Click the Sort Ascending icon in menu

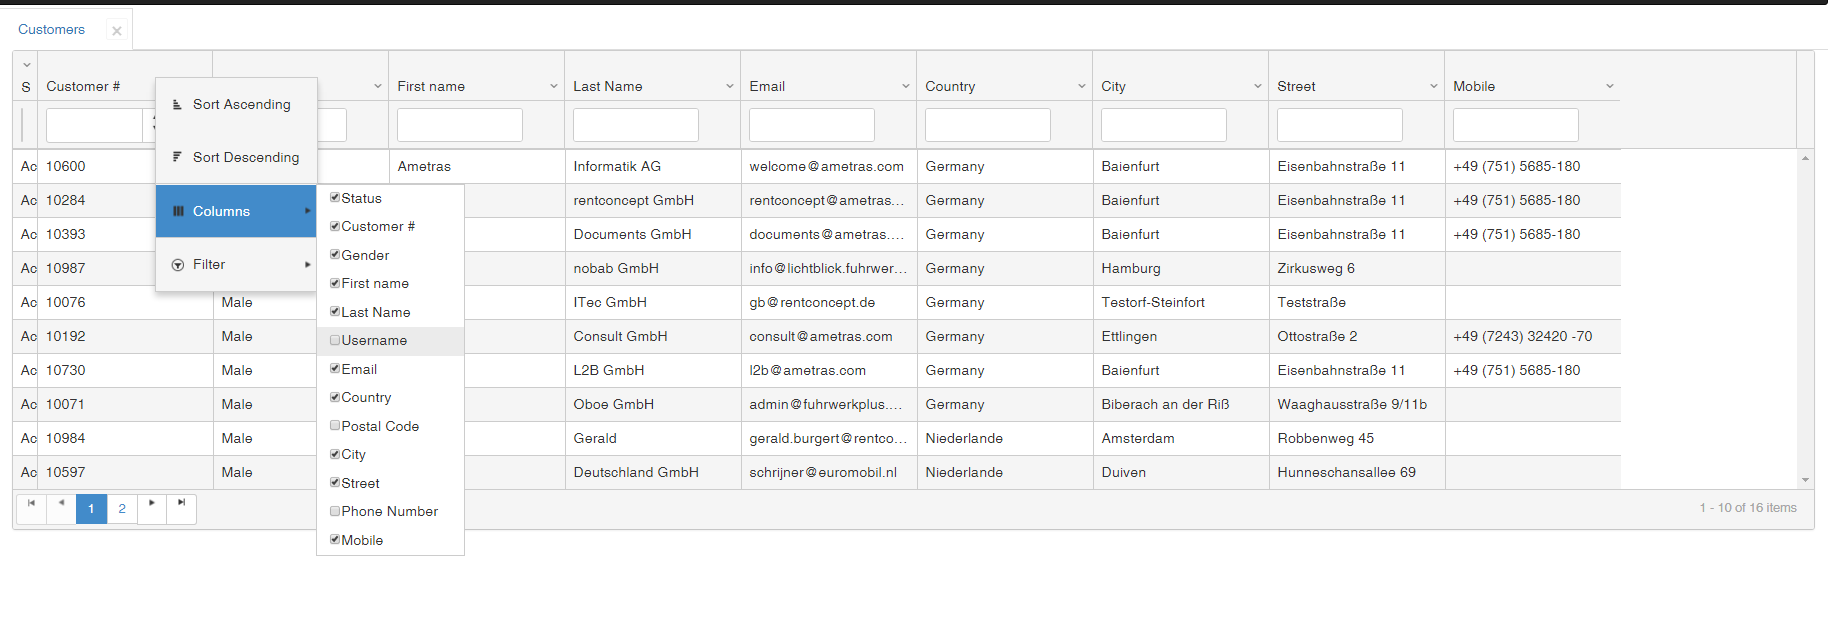[177, 105]
